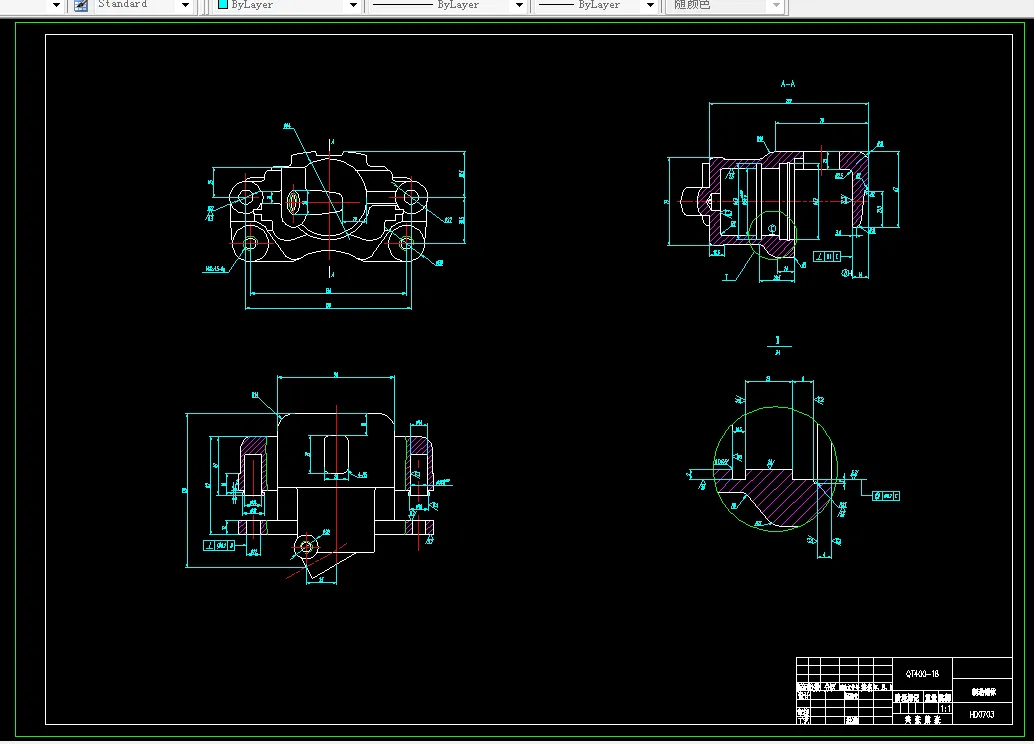Click the QT400-18 material text
This screenshot has width=1034, height=744.
tap(922, 673)
